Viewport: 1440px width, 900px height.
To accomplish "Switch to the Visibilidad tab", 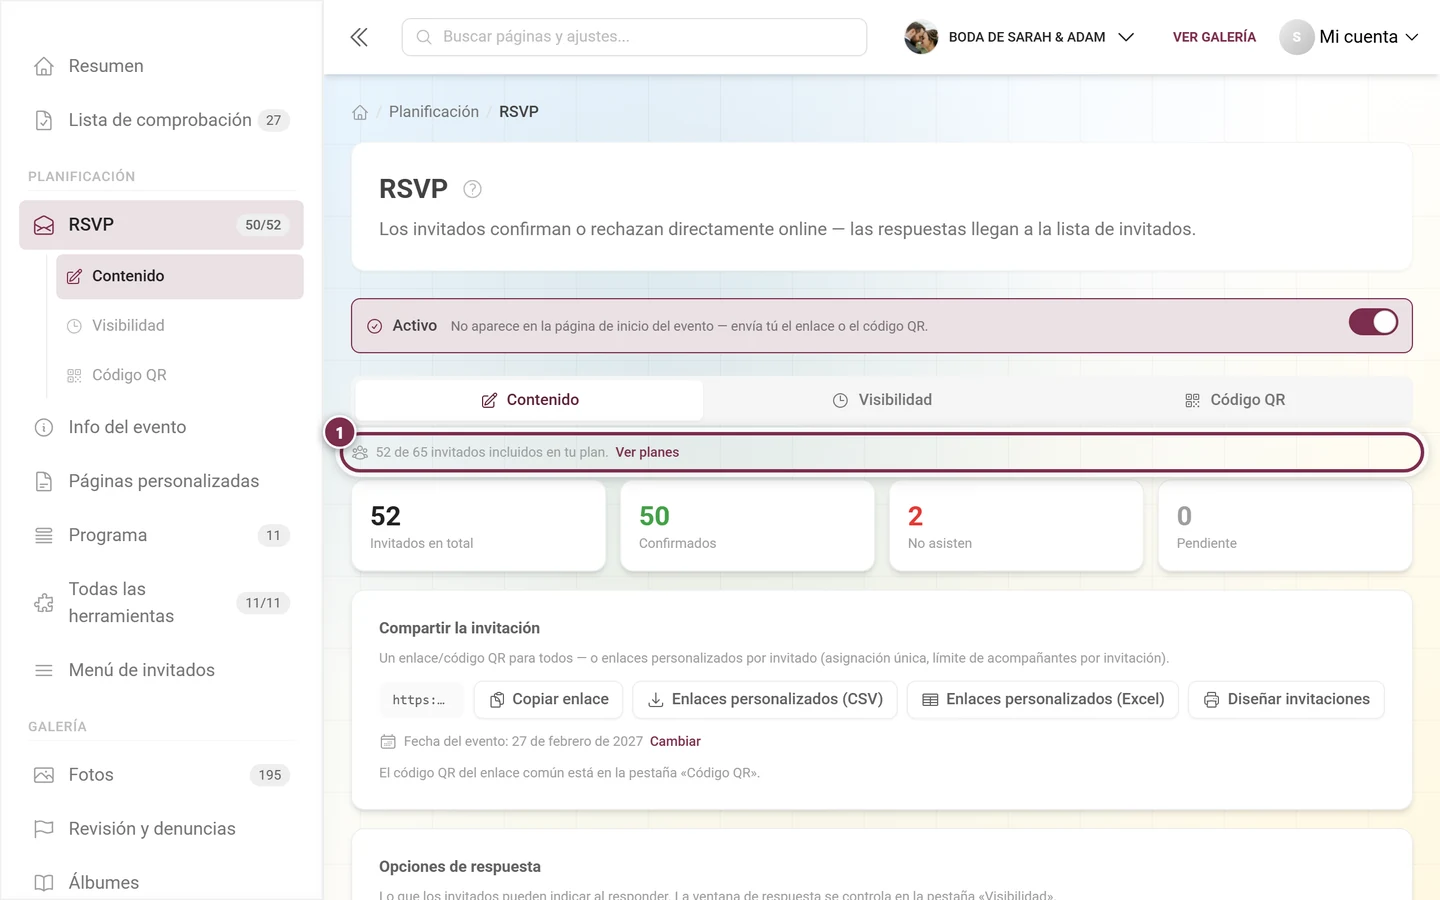I will pos(882,400).
